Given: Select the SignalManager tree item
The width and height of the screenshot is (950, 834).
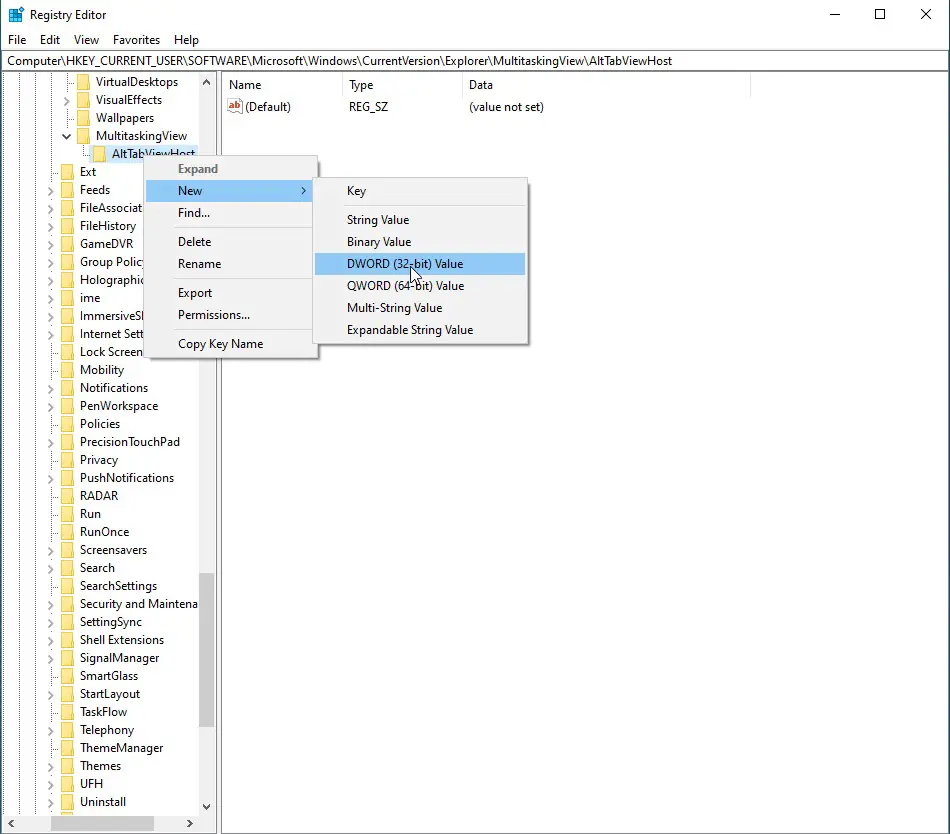Looking at the screenshot, I should pos(119,658).
